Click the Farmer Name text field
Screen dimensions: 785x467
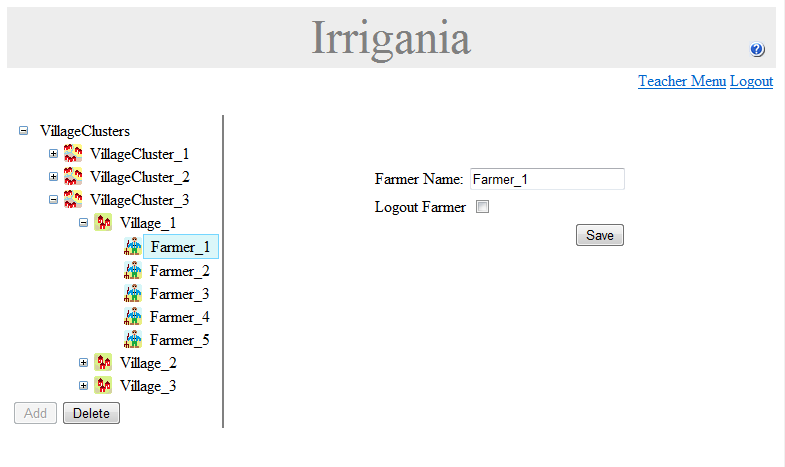pyautogui.click(x=546, y=180)
